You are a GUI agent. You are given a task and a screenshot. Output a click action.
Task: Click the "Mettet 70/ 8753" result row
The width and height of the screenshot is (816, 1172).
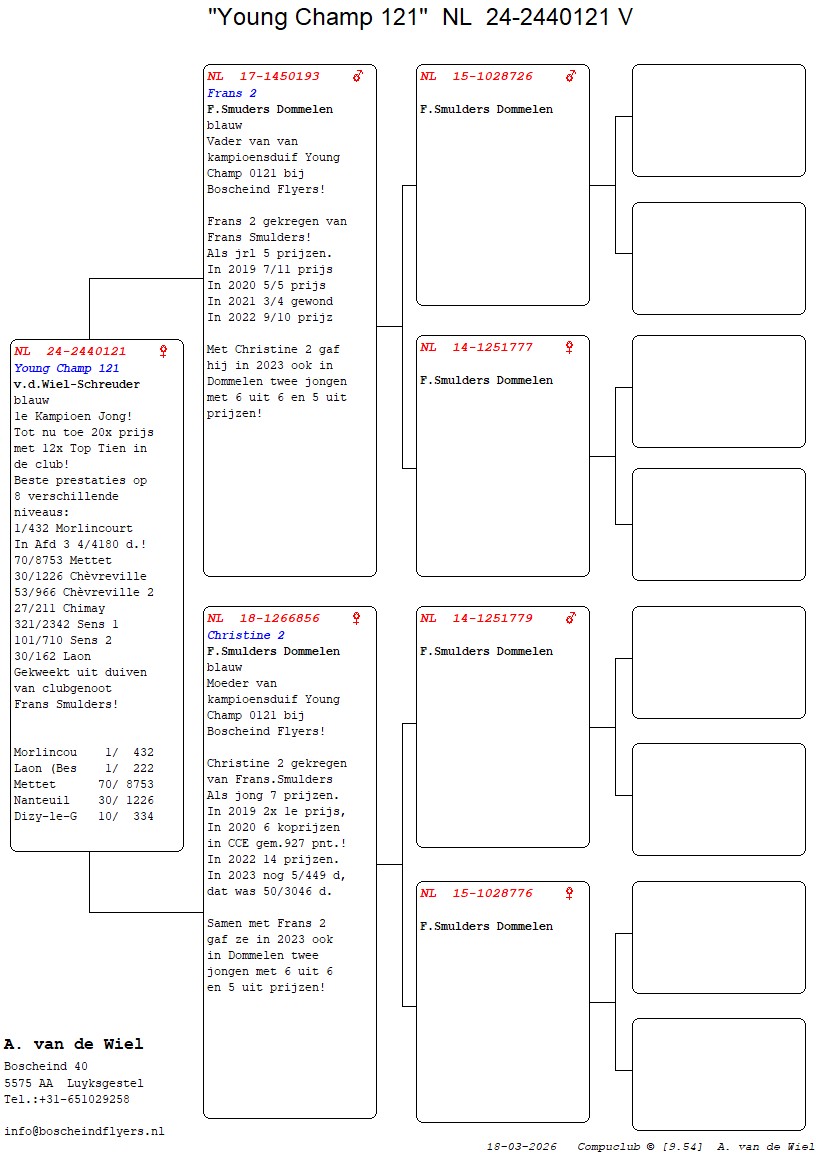84,784
